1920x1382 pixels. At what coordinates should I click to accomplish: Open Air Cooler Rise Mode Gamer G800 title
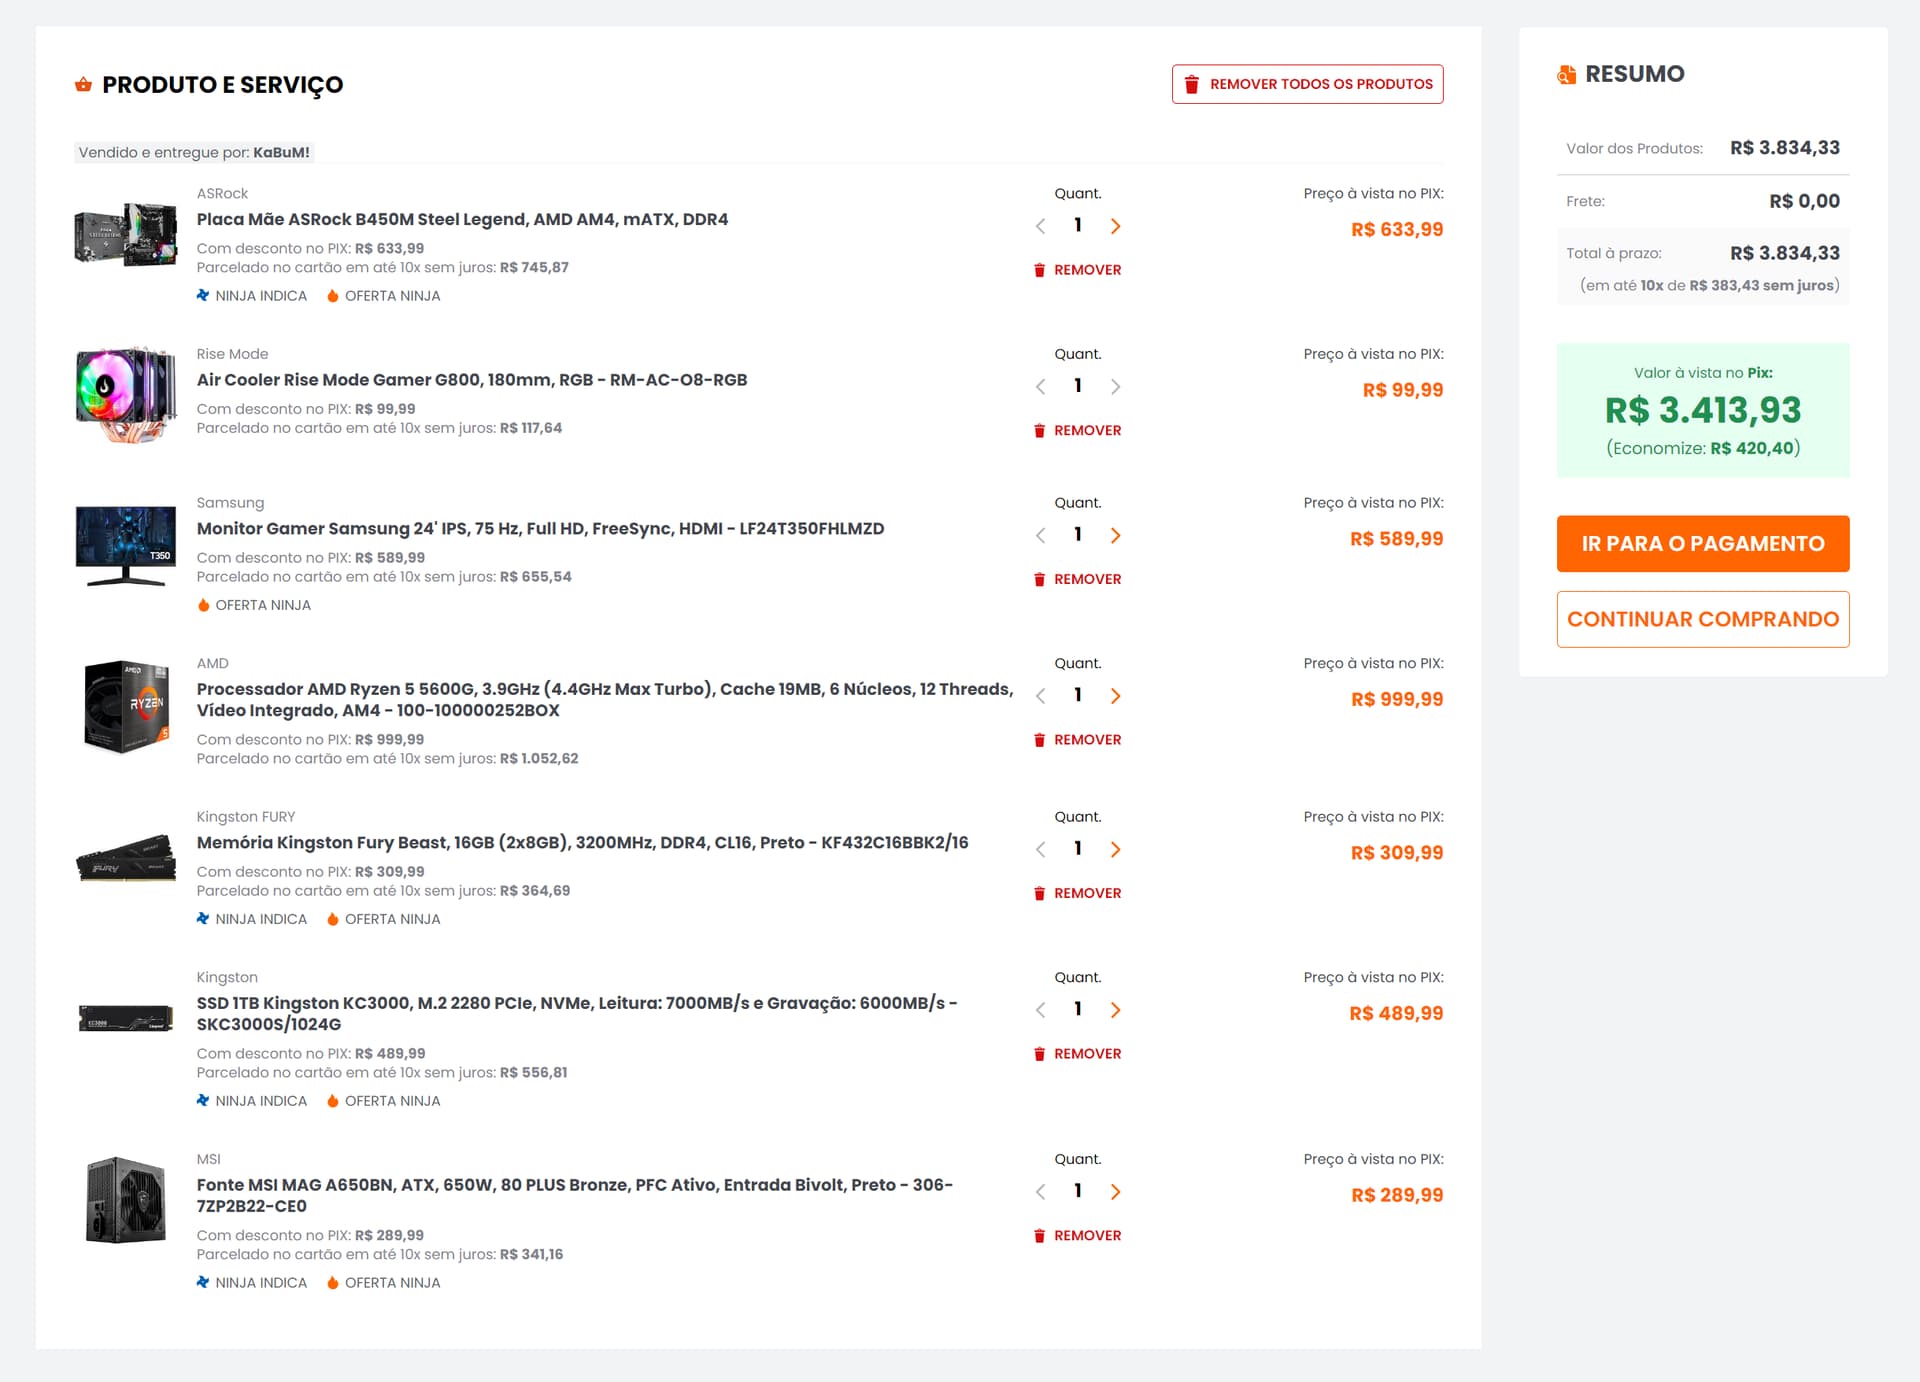472,380
